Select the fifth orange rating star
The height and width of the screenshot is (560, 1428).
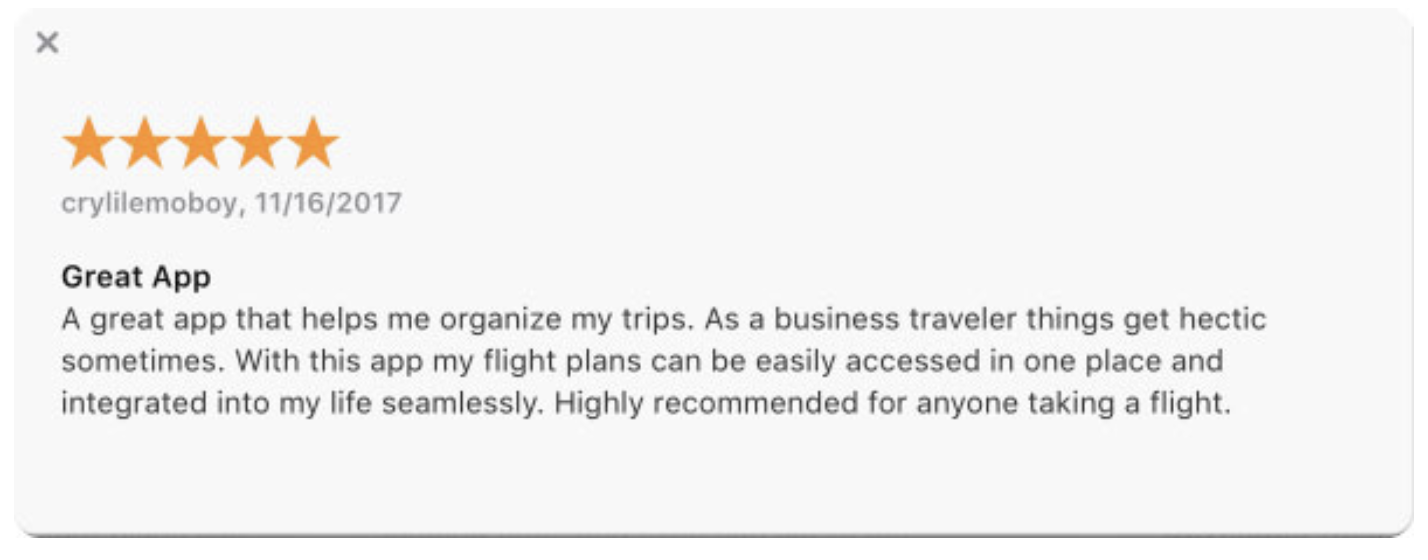click(313, 143)
